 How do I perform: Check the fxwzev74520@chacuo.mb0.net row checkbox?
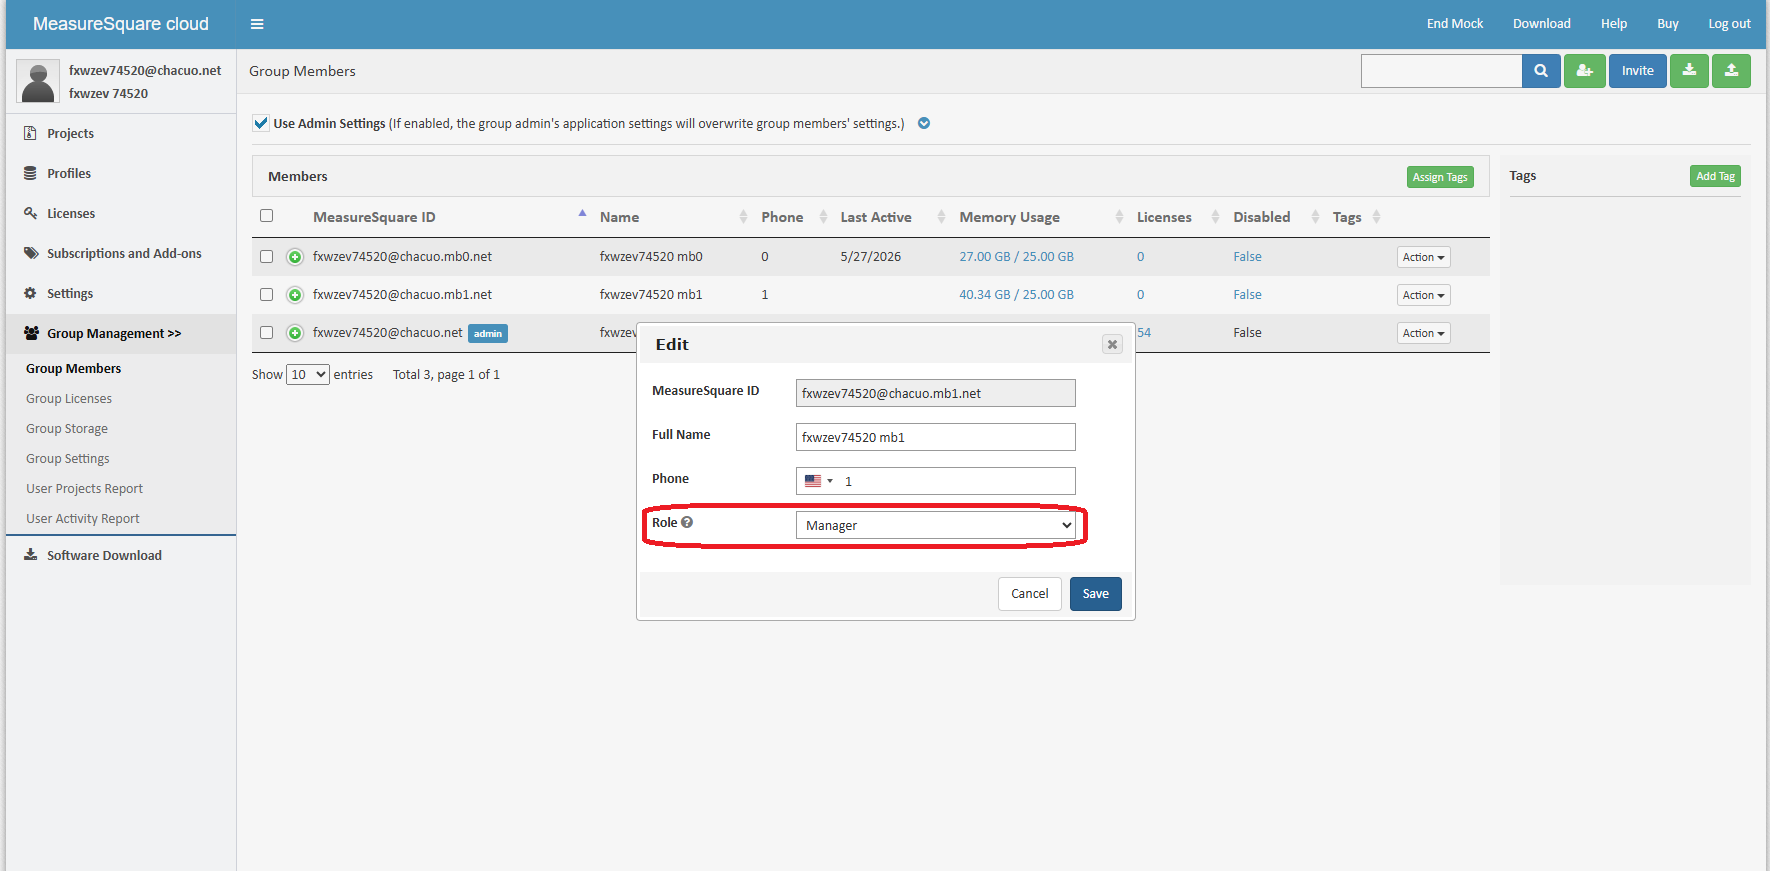tap(266, 257)
